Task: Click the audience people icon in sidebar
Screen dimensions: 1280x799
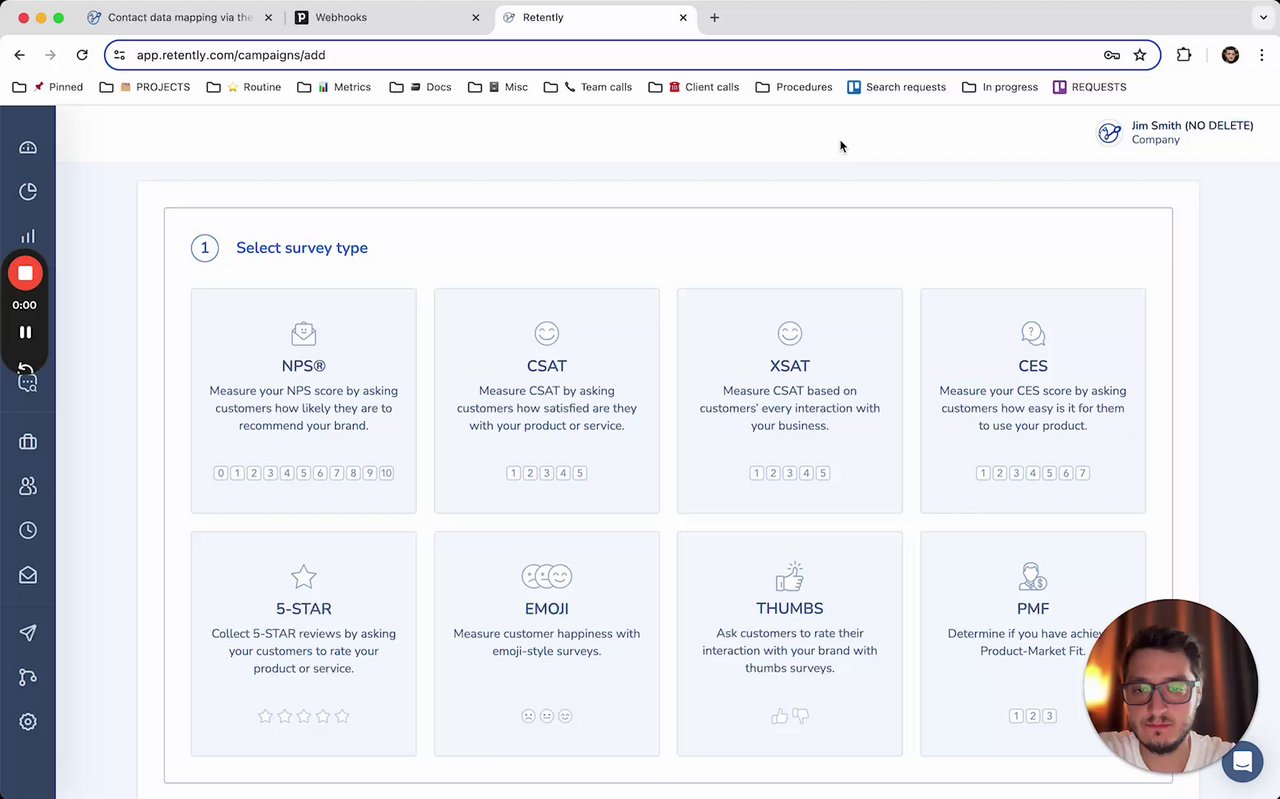Action: click(x=28, y=486)
